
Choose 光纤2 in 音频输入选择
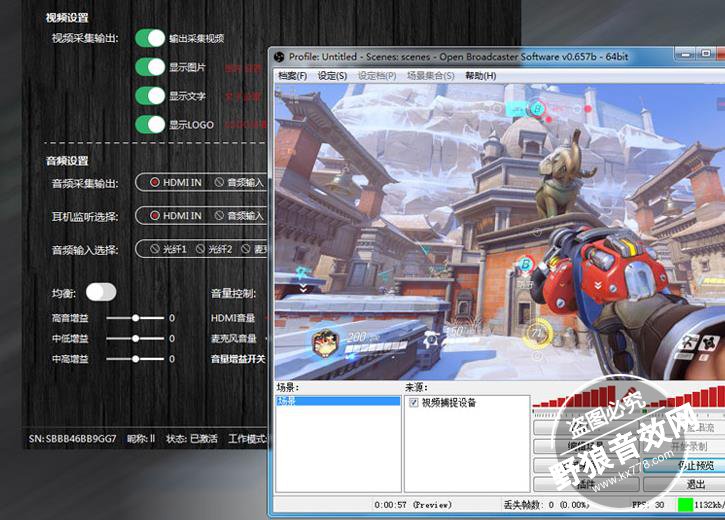pos(214,249)
